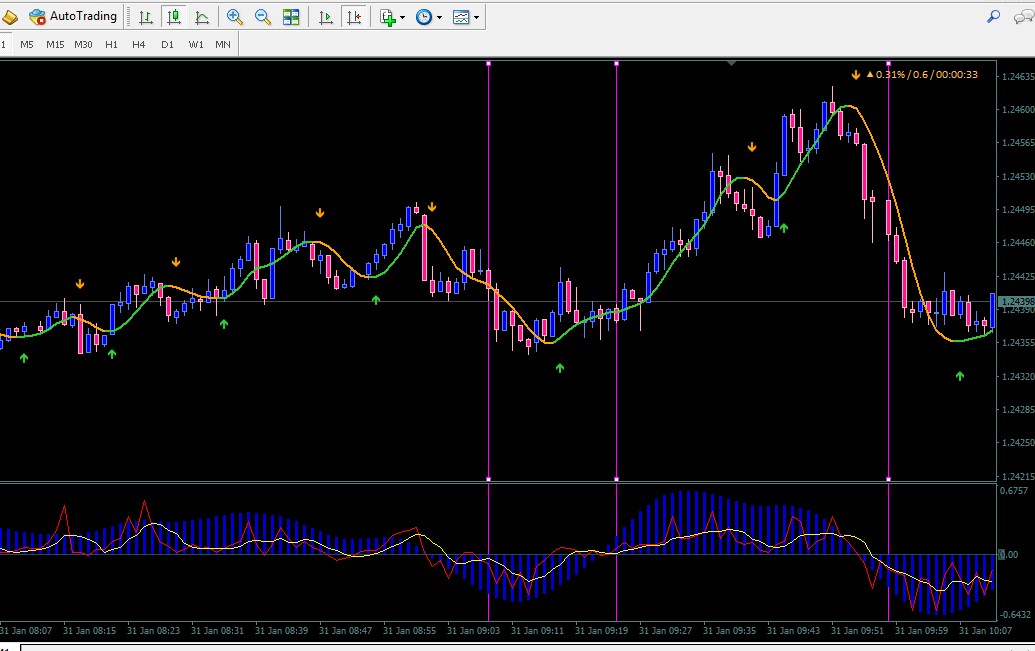Toggle the auto scroll chart icon
1035x651 pixels.
click(x=325, y=17)
